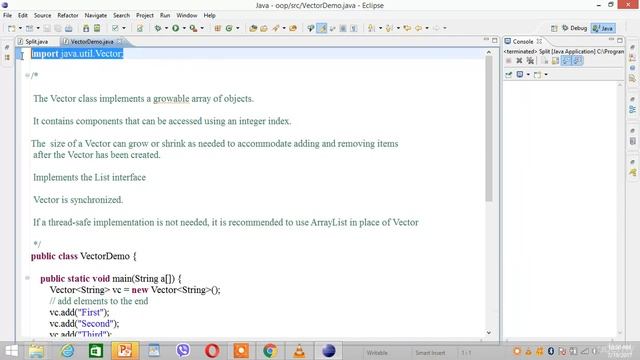Toggle Show Whitespace Characters icon
Viewport: 640px width, 360px height.
354,28
